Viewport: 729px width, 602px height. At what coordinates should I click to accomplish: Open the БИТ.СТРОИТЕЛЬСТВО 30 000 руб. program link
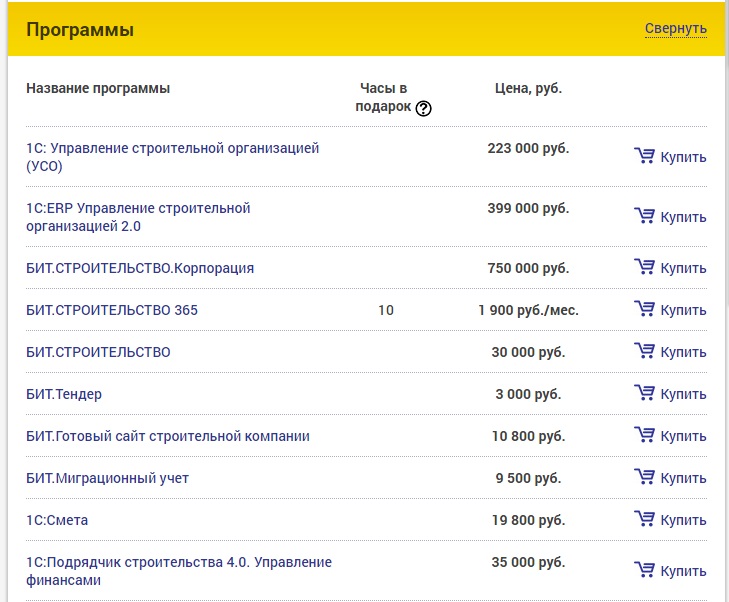point(98,352)
